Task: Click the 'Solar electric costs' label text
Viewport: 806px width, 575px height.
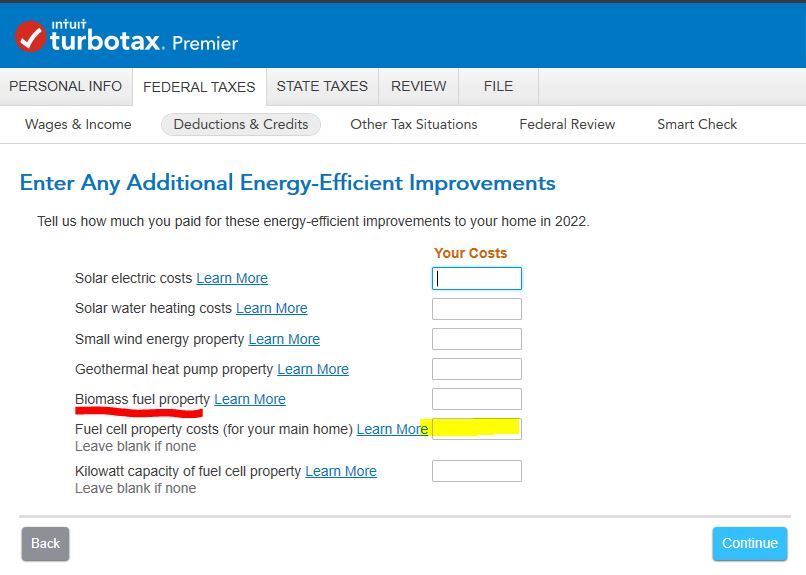Action: (x=133, y=278)
